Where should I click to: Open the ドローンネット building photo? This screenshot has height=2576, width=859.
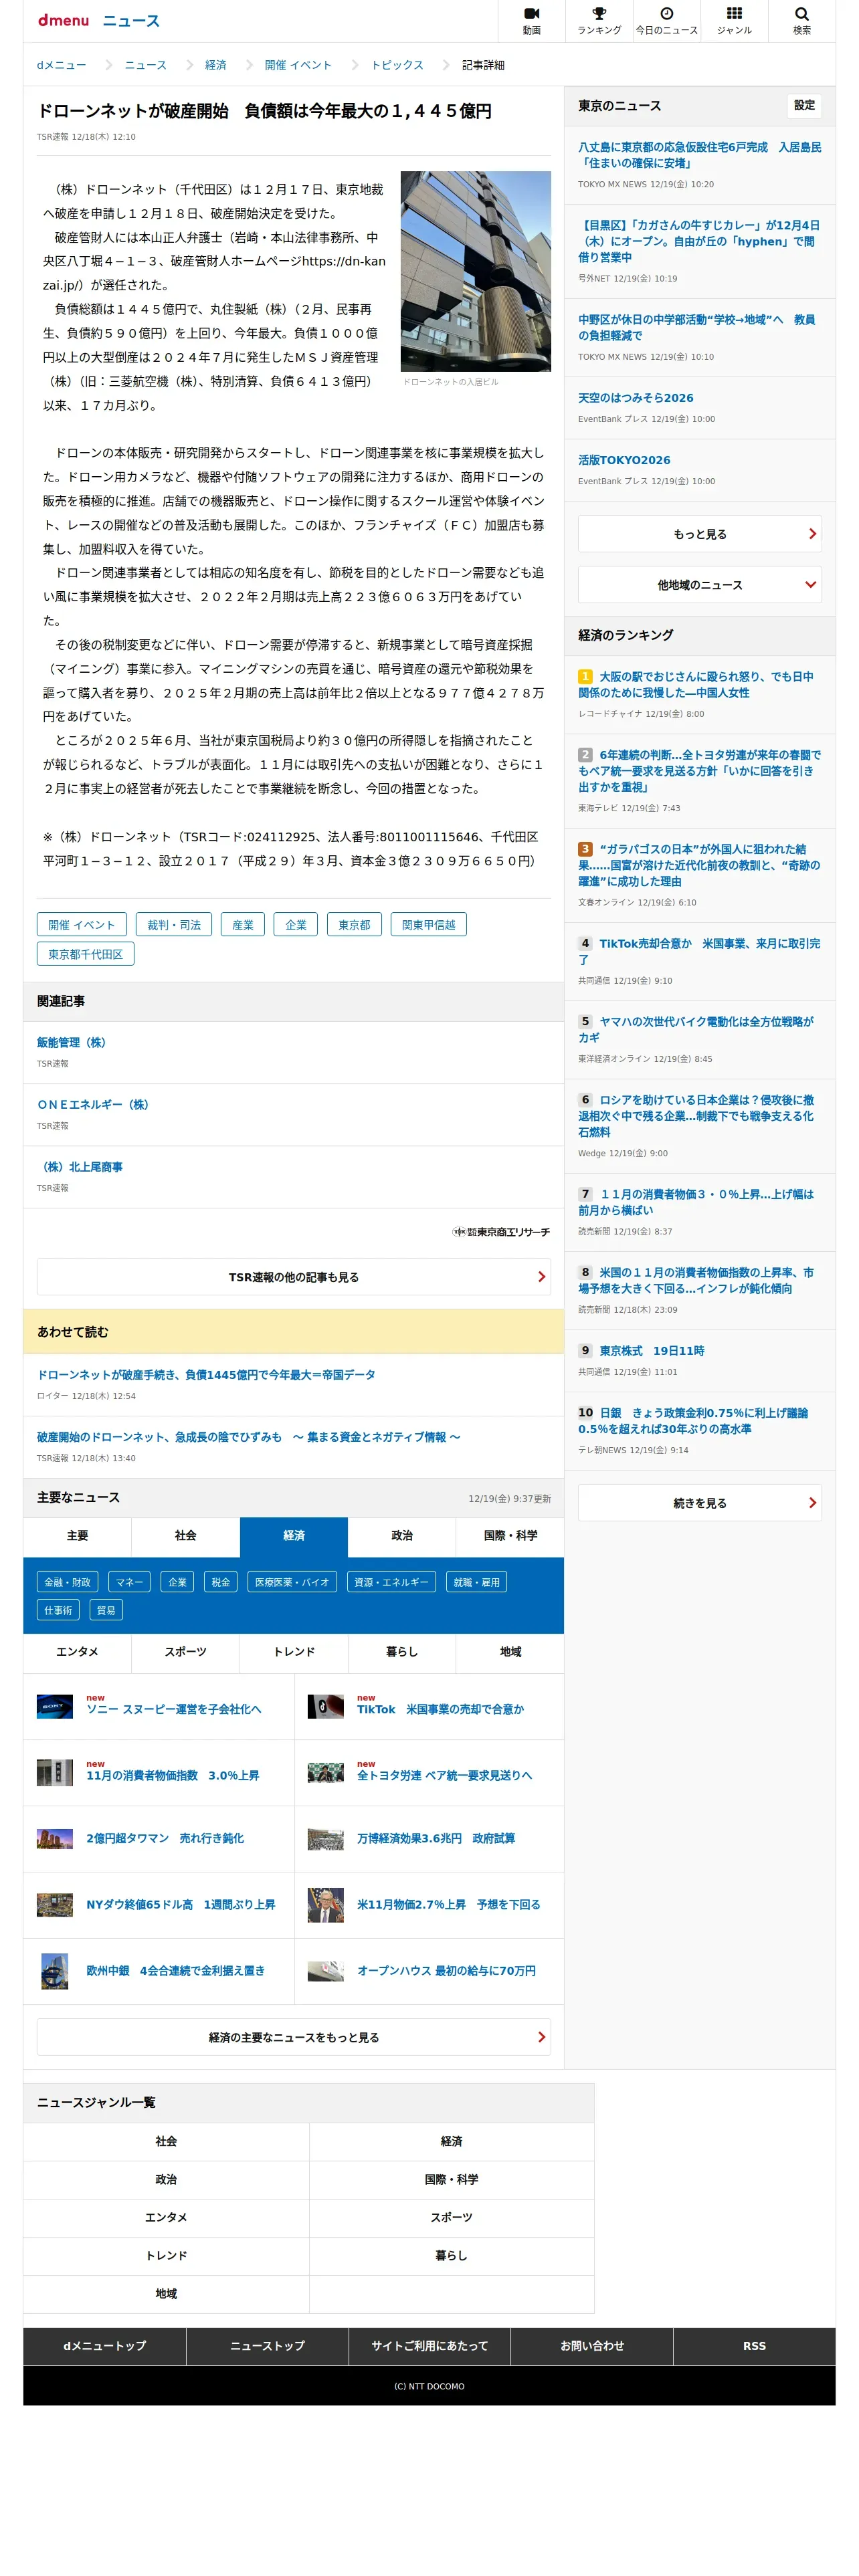tap(475, 271)
